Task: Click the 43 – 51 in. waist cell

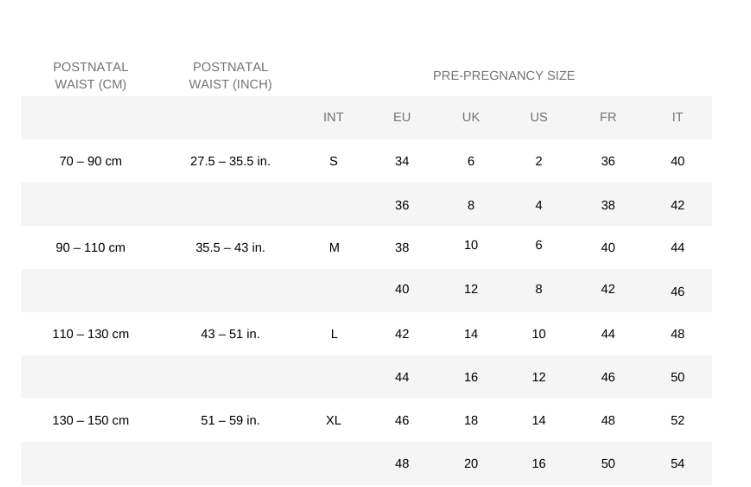Action: click(x=230, y=334)
